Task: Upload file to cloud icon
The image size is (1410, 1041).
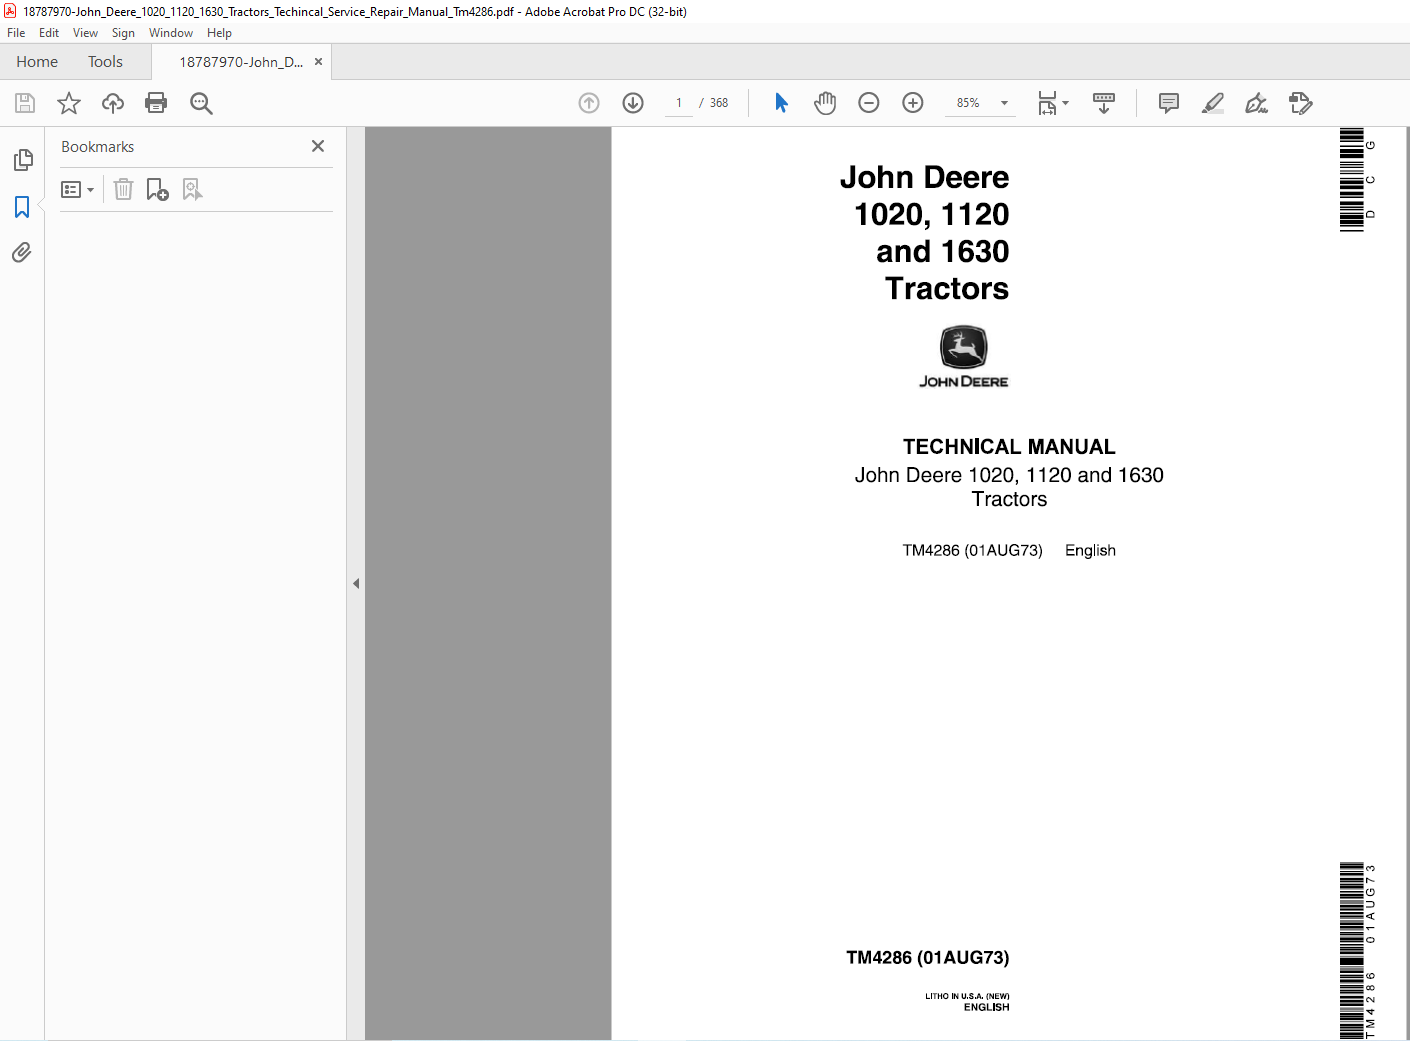Action: [113, 103]
